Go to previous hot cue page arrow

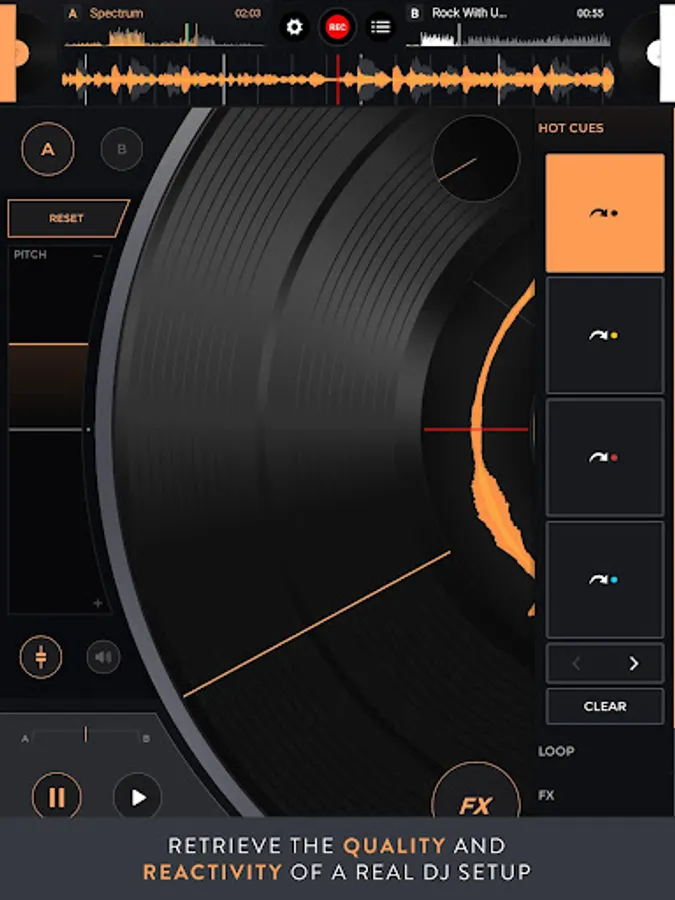point(576,664)
